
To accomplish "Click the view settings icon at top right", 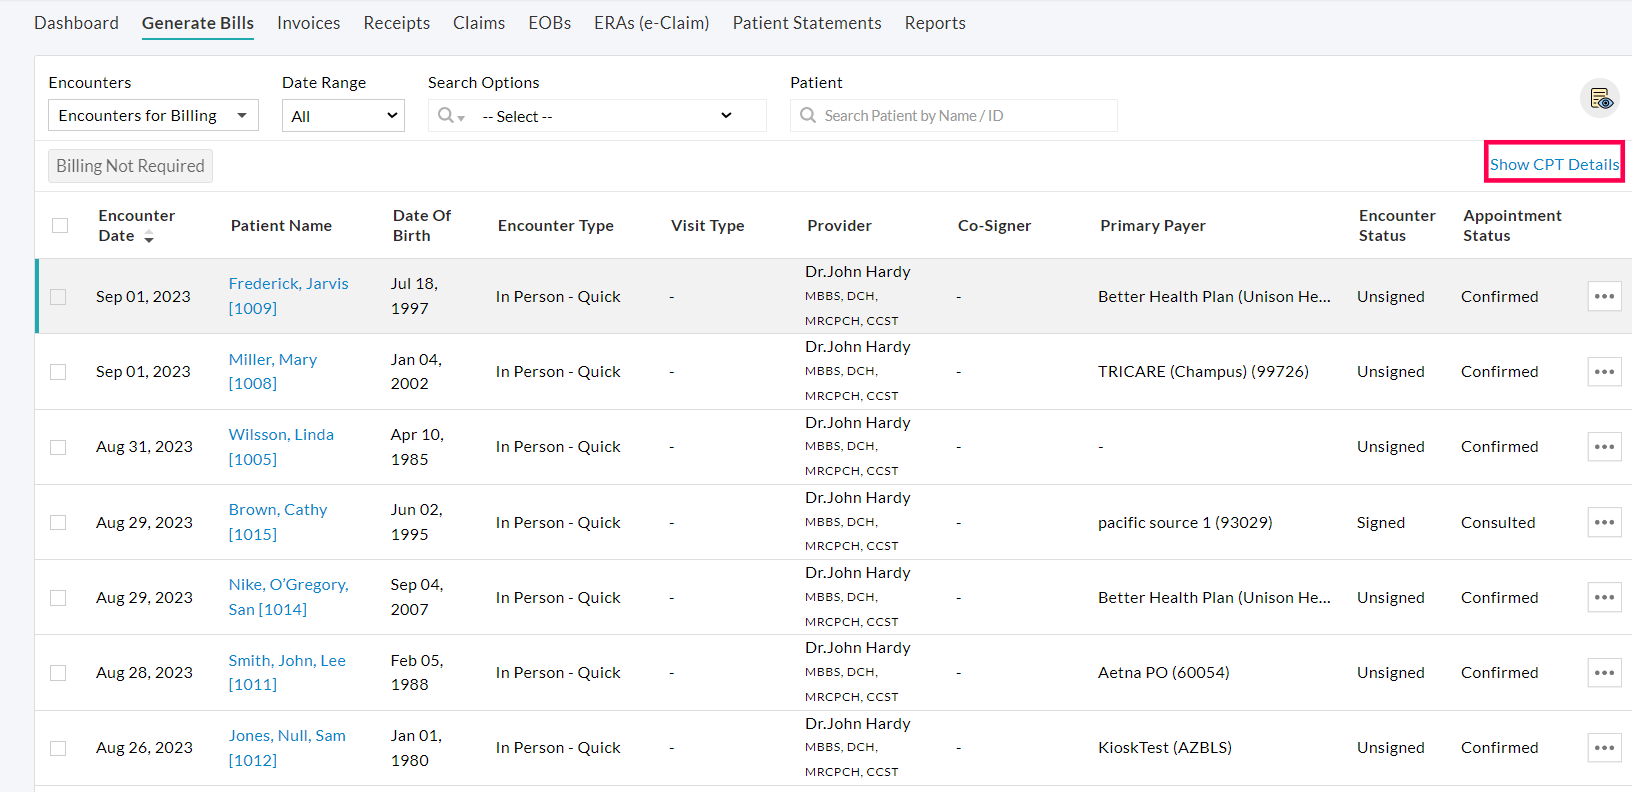I will [x=1600, y=99].
